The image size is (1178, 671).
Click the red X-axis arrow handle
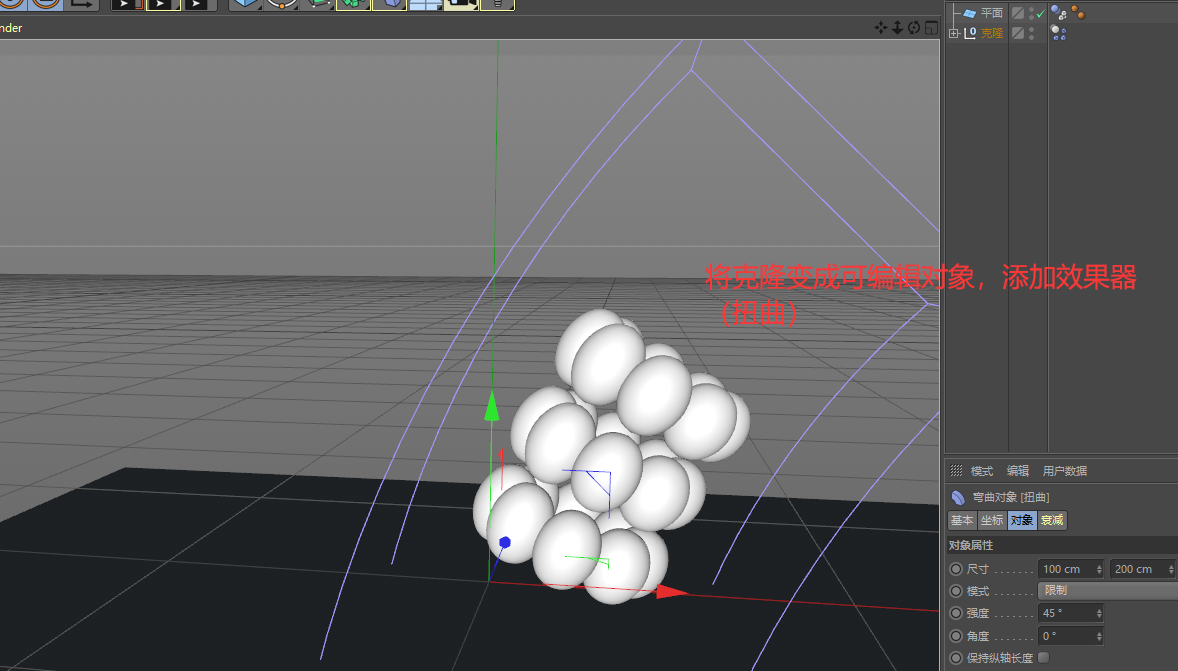672,591
